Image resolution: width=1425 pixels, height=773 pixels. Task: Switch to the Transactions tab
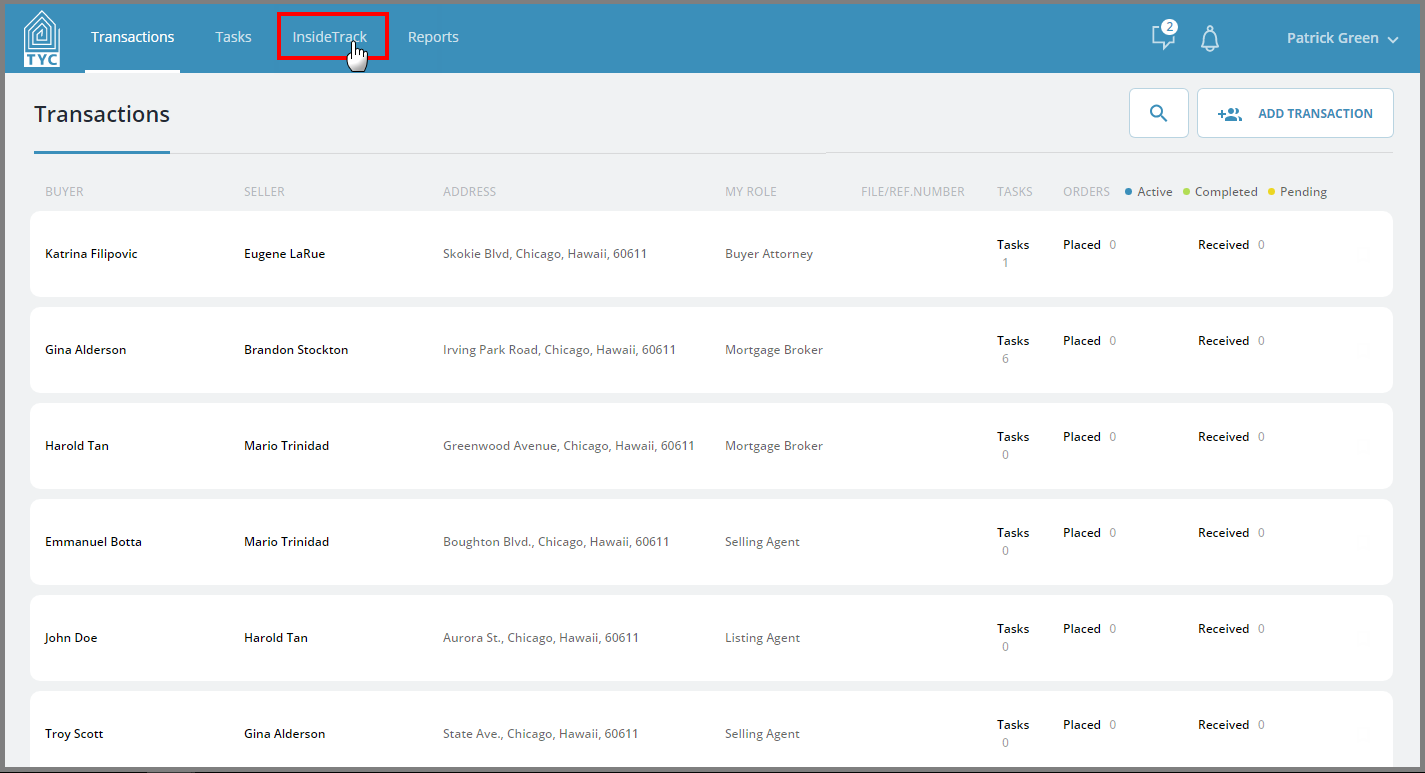point(133,37)
